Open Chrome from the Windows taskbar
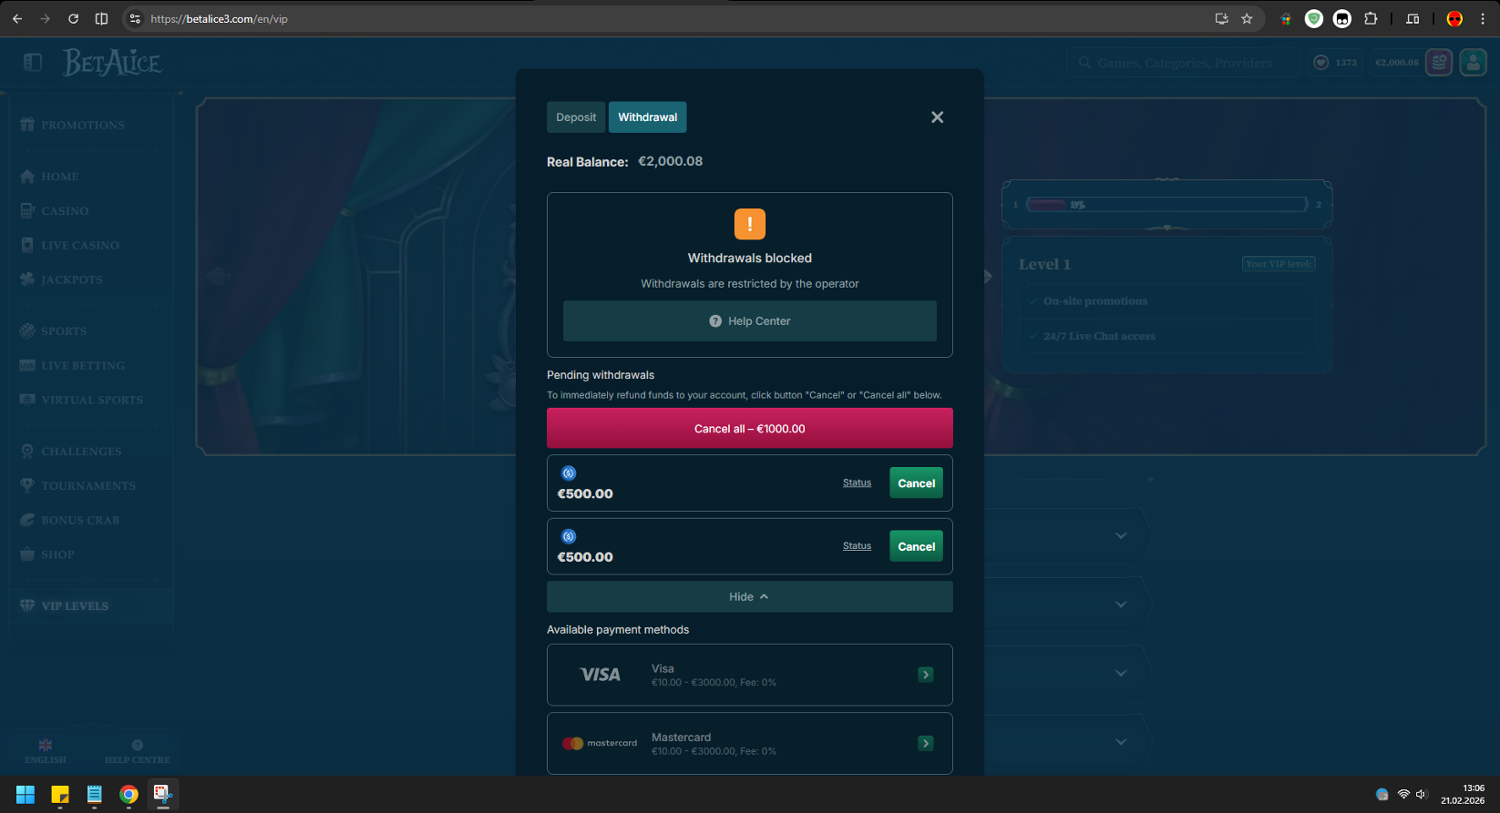Viewport: 1500px width, 813px height. click(128, 794)
